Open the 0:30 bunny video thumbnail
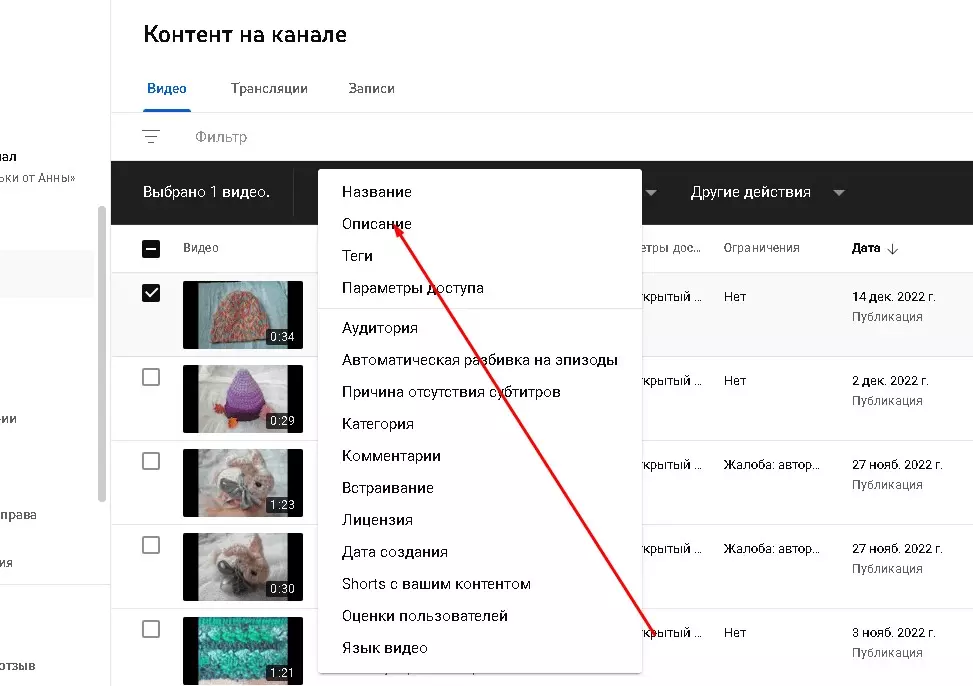 coord(243,567)
